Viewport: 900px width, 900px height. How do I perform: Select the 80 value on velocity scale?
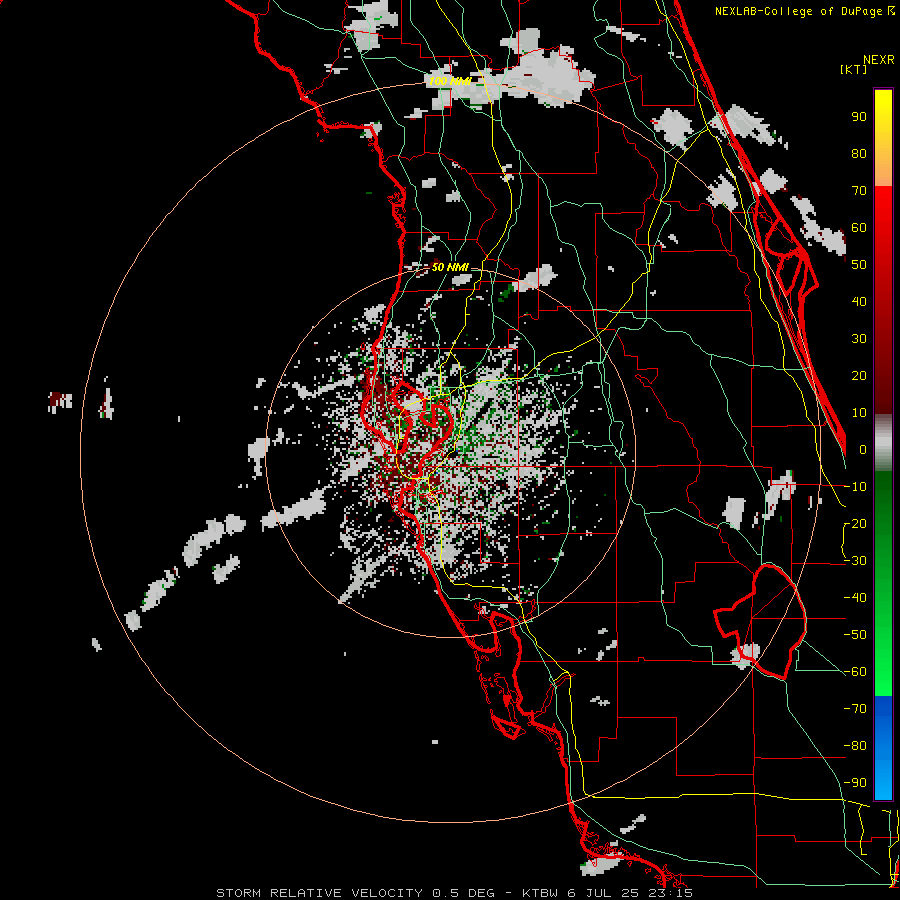(x=859, y=154)
